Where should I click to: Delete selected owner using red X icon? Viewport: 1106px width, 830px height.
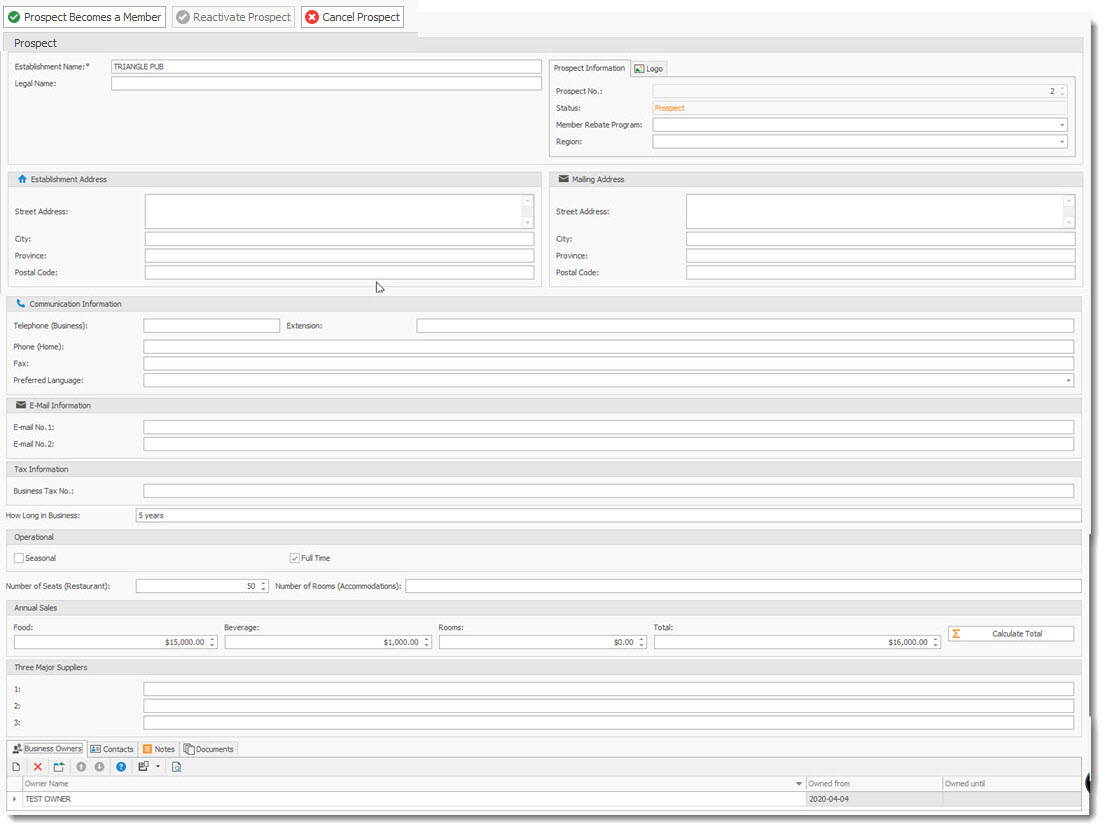click(x=38, y=765)
